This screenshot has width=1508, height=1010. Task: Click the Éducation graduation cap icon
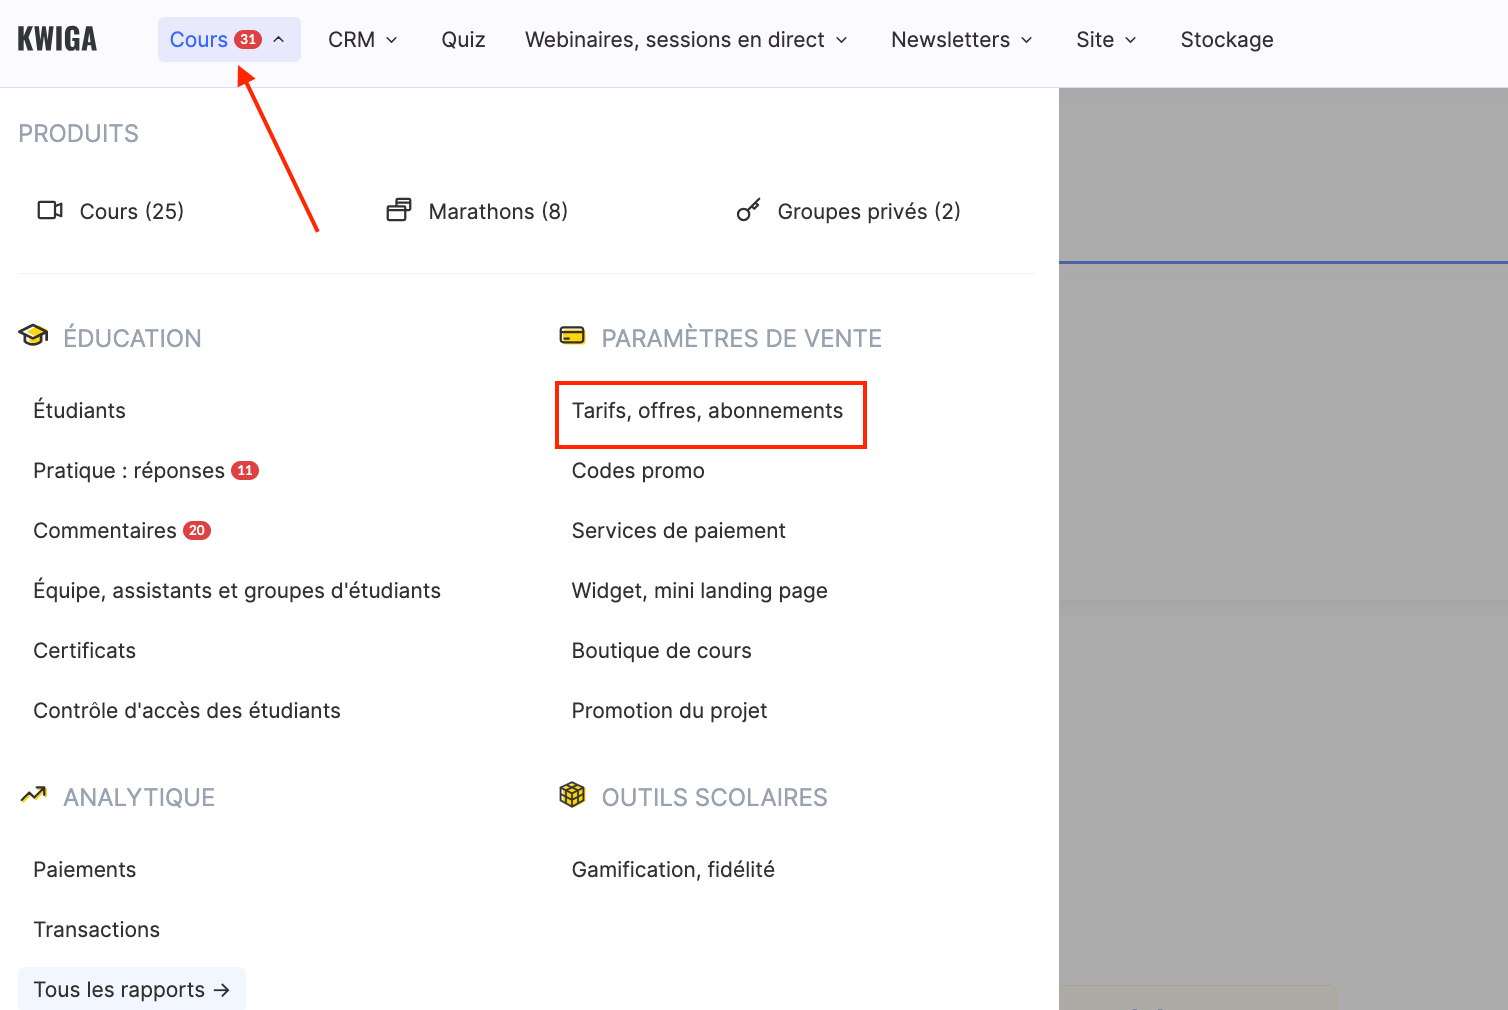point(33,336)
